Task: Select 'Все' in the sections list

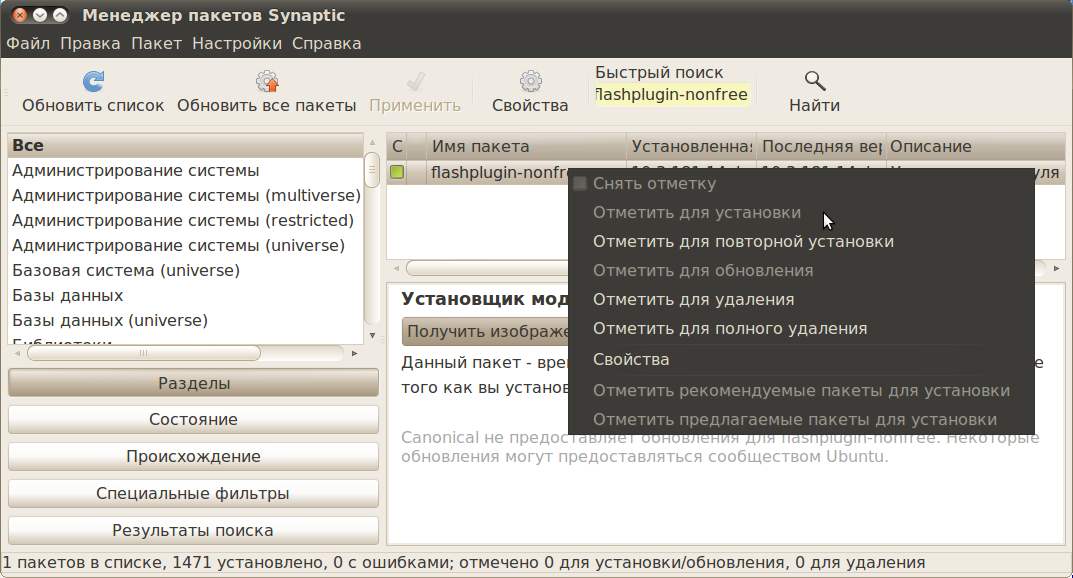Action: tap(185, 146)
